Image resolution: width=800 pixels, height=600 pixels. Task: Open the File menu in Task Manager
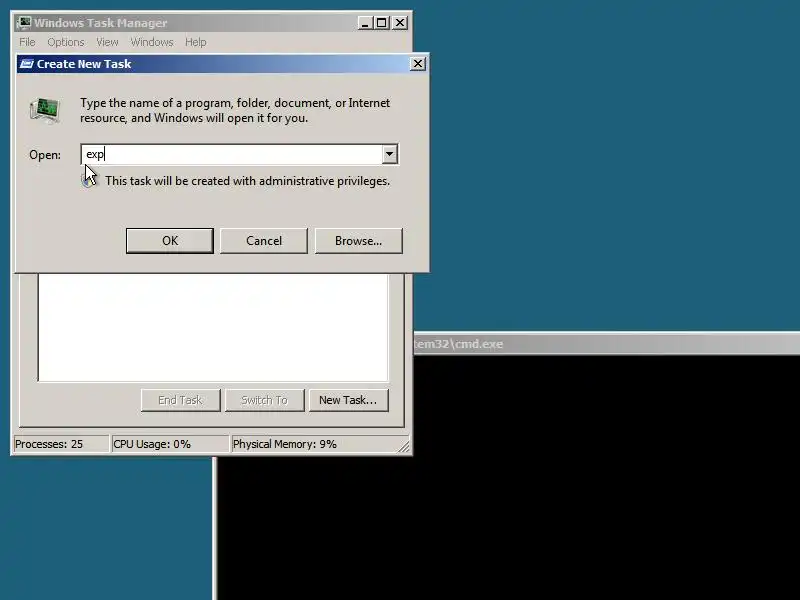[x=27, y=42]
